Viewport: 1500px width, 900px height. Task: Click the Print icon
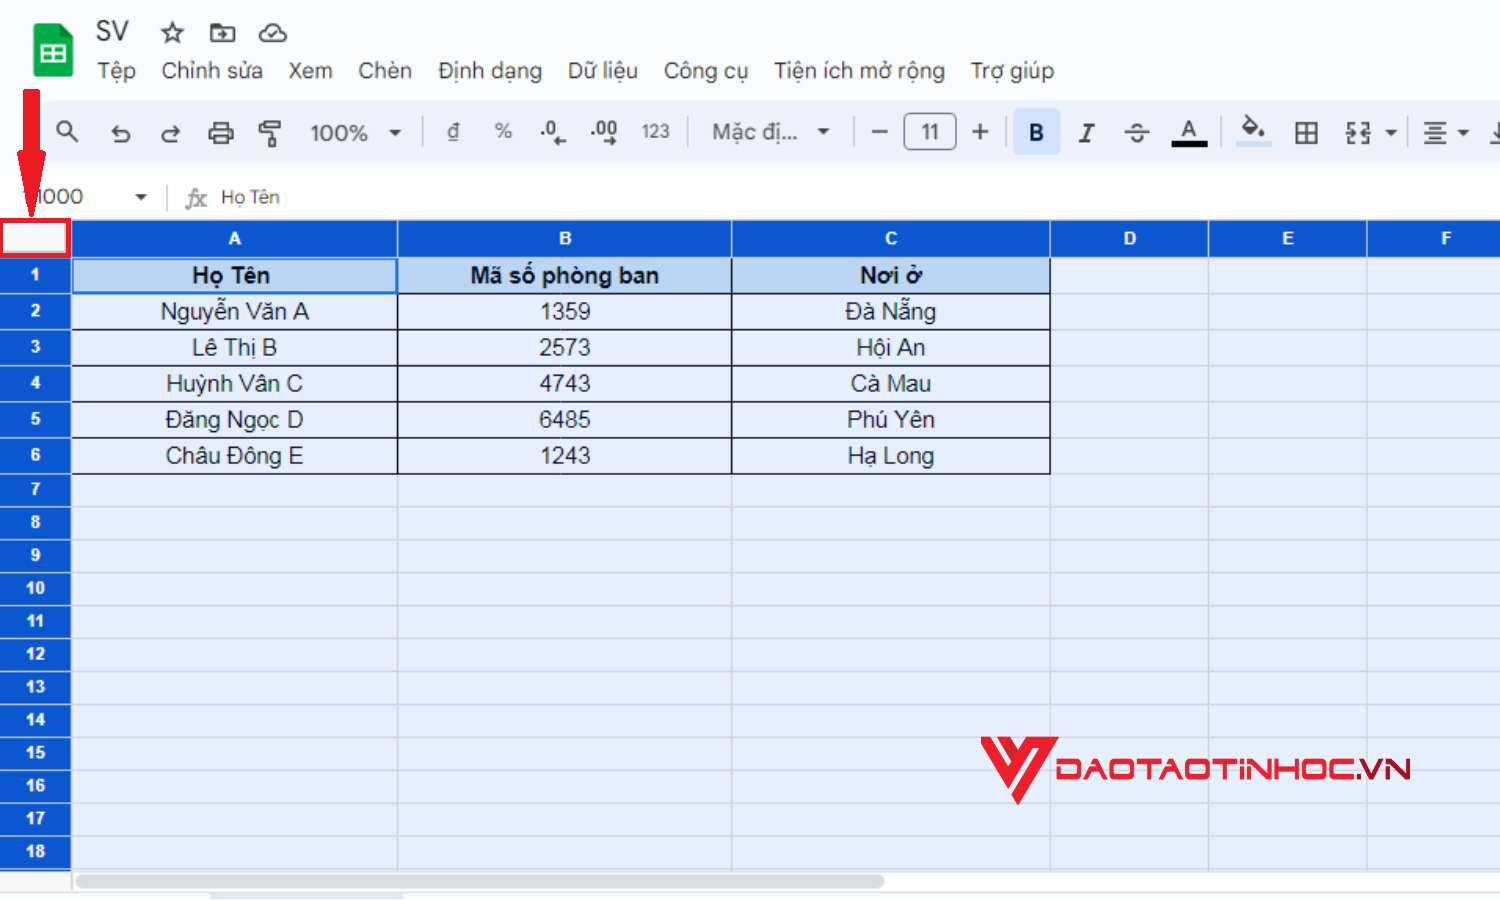click(220, 131)
